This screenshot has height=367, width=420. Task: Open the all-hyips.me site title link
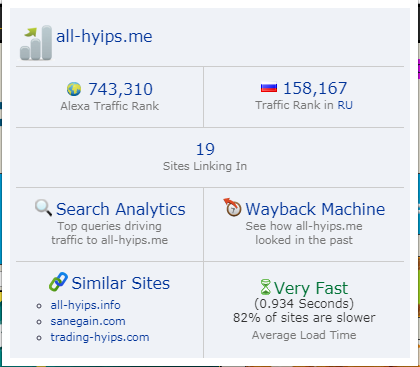(x=104, y=36)
